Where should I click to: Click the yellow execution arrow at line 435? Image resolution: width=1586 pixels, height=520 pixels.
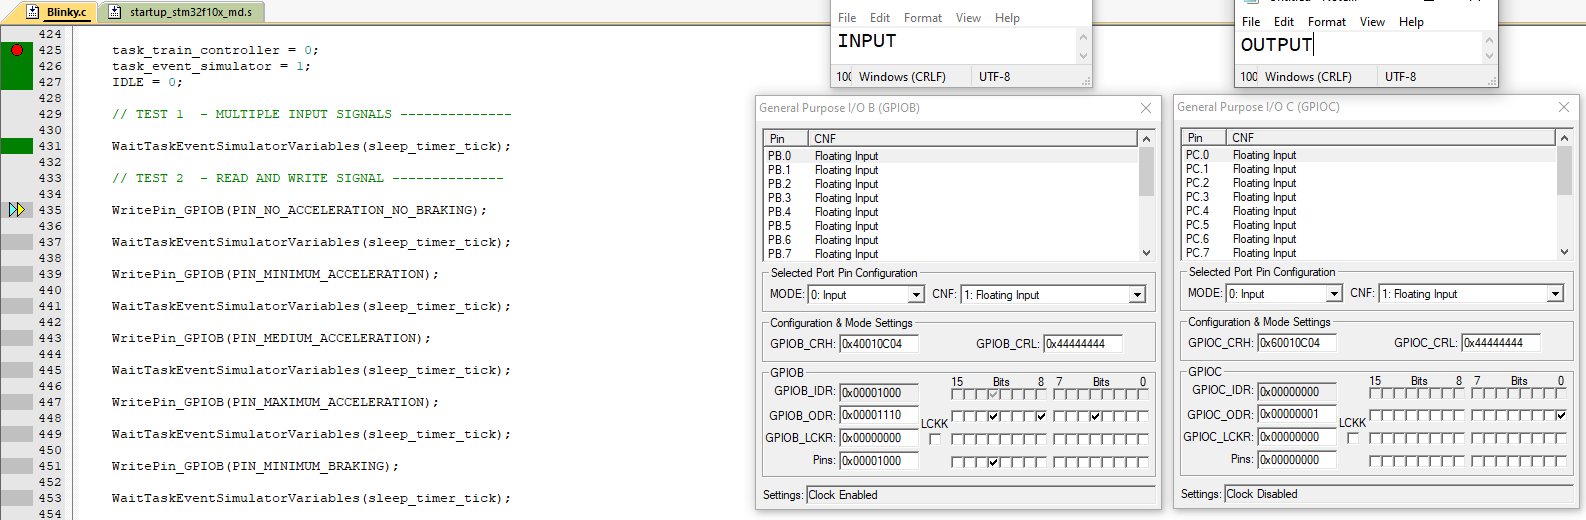tap(16, 210)
